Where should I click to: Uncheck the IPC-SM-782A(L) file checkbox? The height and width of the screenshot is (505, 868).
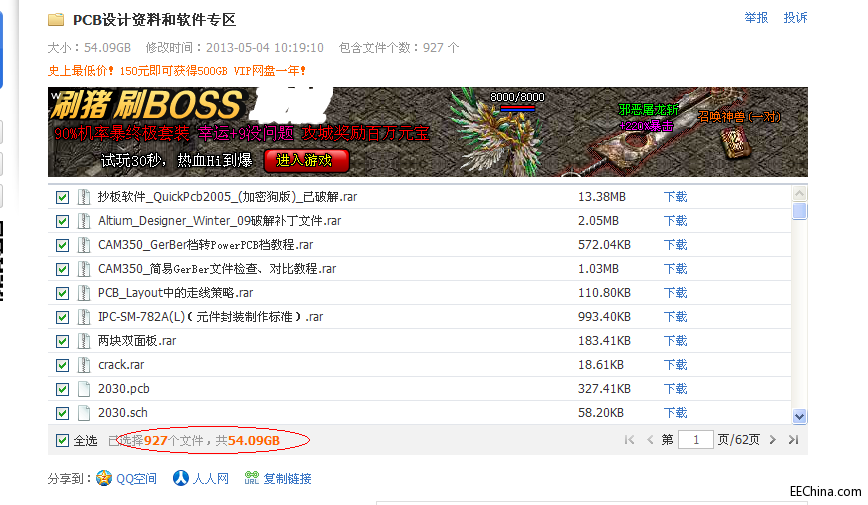(63, 317)
